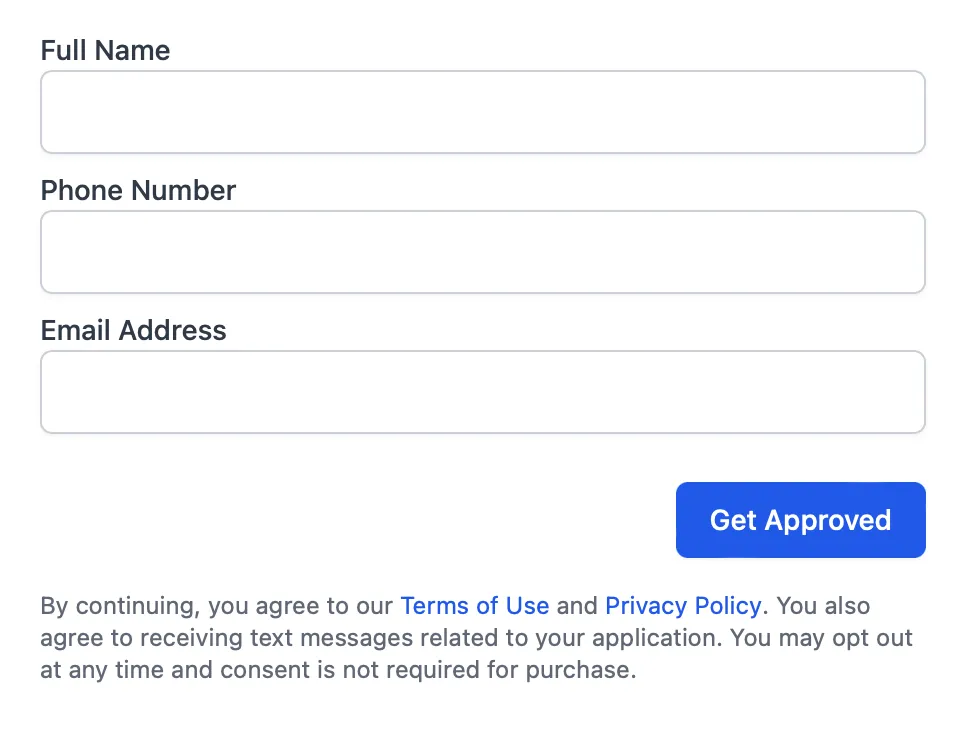Select the Email Address input field
The image size is (968, 744).
click(482, 392)
